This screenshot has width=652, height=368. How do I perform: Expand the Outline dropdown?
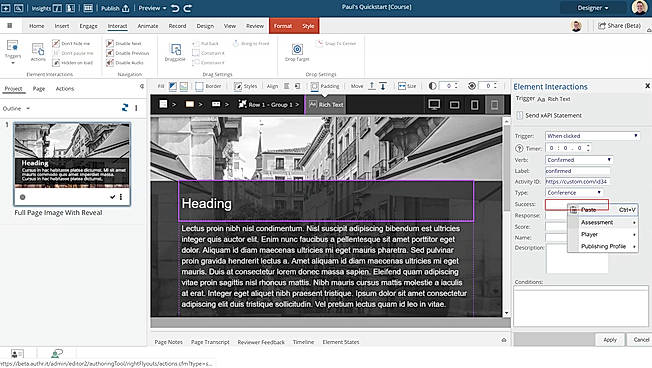point(16,109)
